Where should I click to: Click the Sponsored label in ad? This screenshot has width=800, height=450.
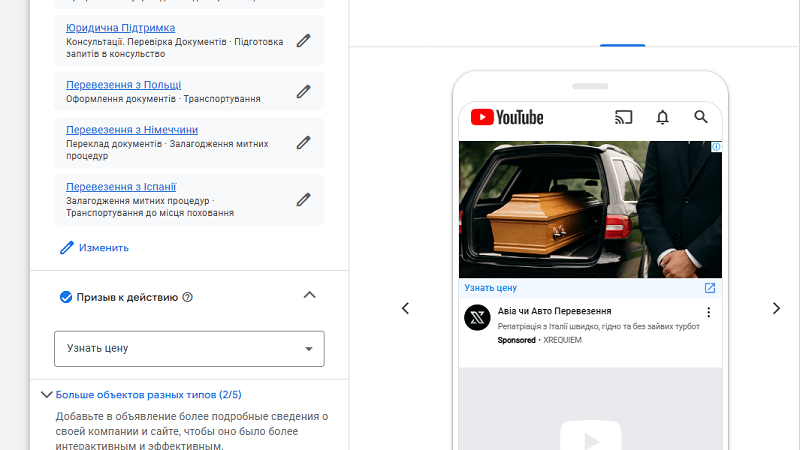pyautogui.click(x=516, y=340)
